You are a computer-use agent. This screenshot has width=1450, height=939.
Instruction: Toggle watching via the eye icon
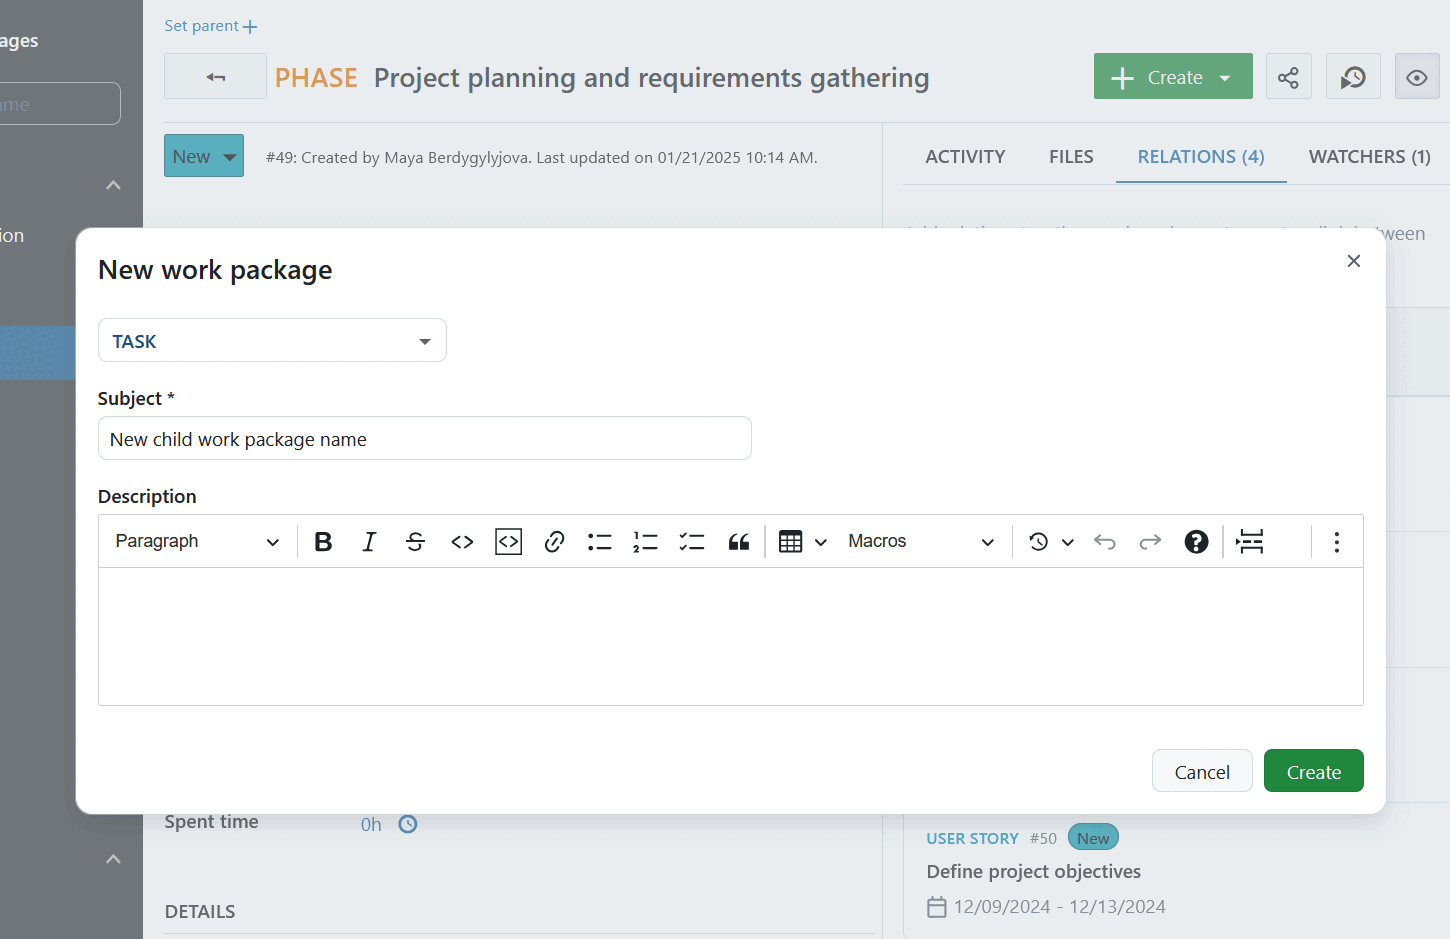(x=1417, y=76)
